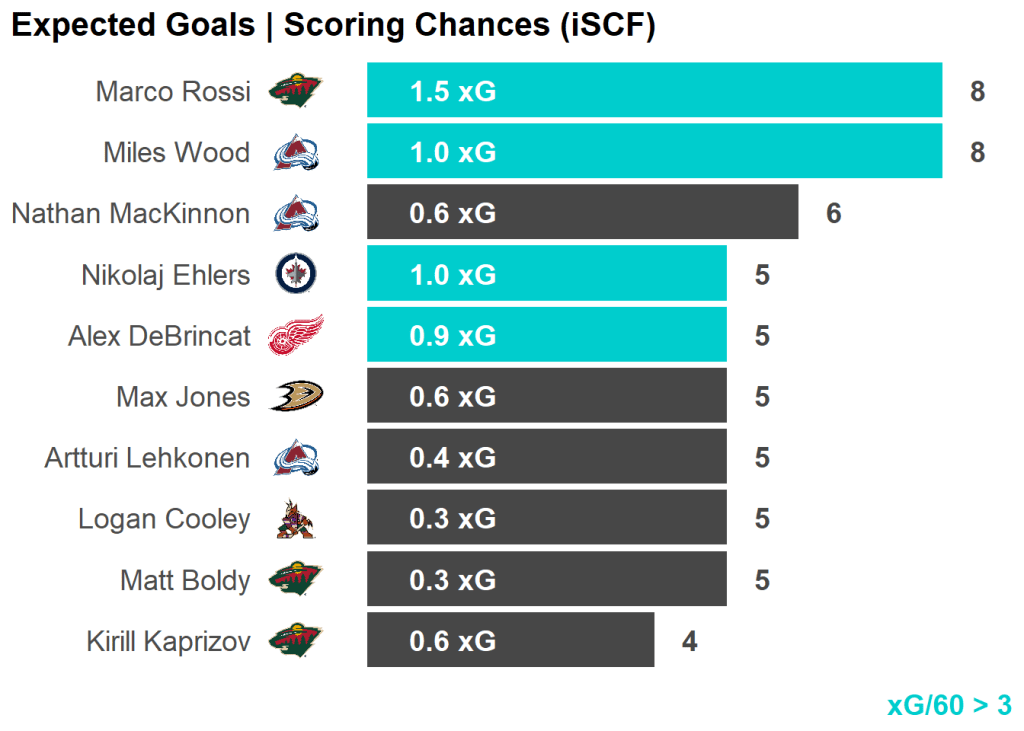This screenshot has height=731, width=1024.
Task: Click the Avalanche logo beside Nathan MacKinnon
Action: 296,213
